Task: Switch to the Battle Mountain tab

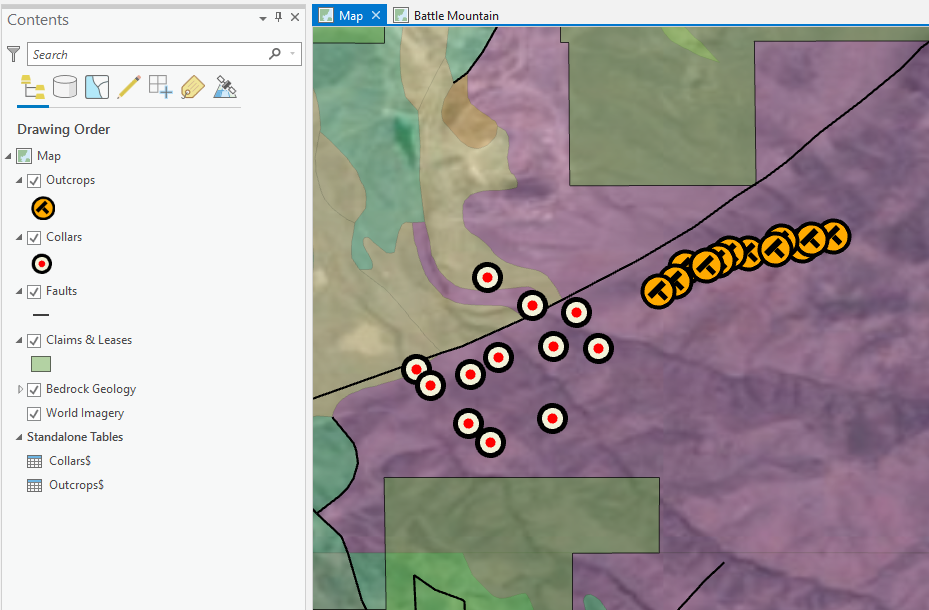Action: click(456, 15)
